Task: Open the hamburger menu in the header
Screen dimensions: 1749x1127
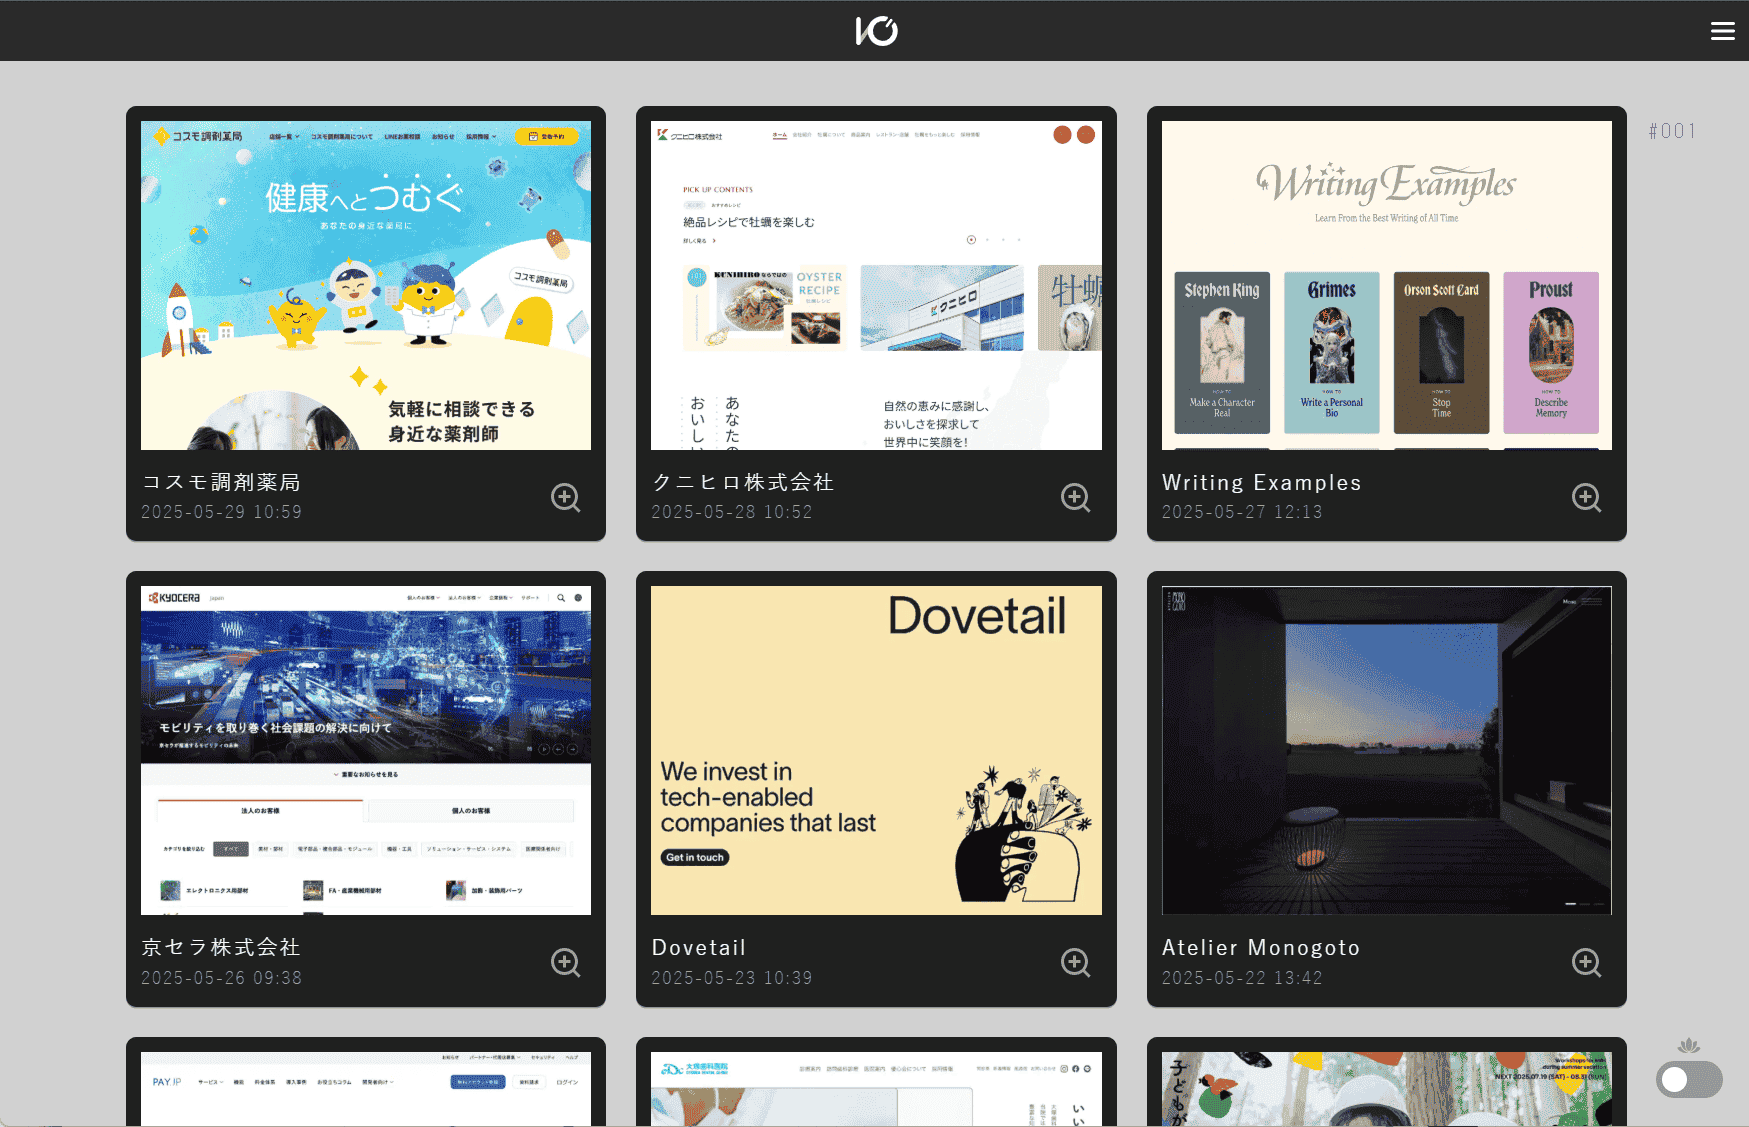Action: click(x=1722, y=31)
